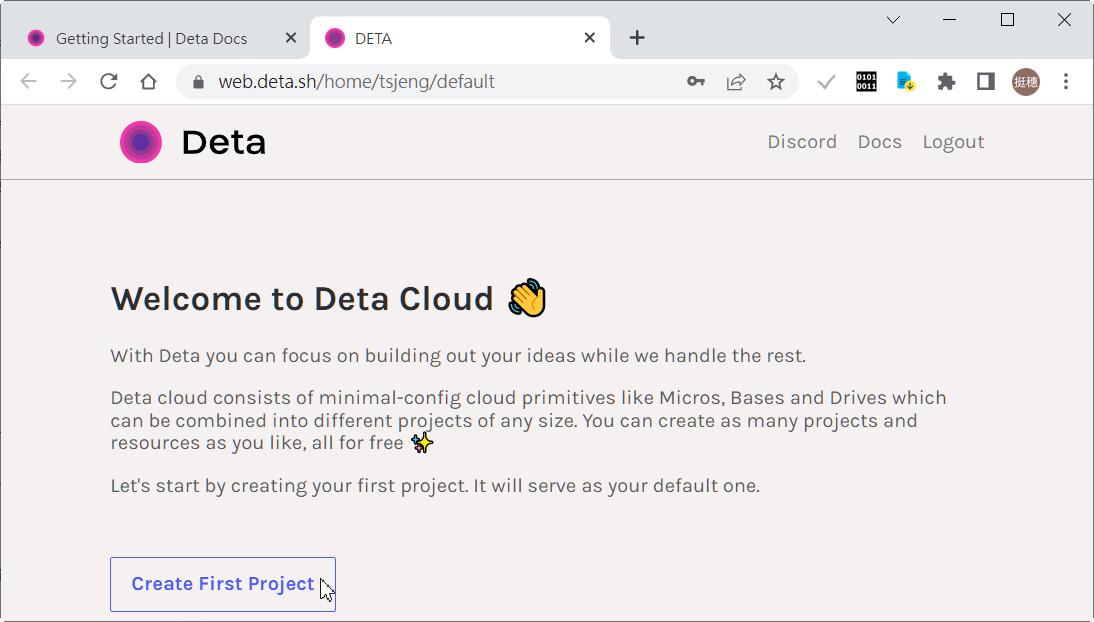Open the binary 0101 extension icon
Image resolution: width=1094 pixels, height=622 pixels.
point(866,82)
